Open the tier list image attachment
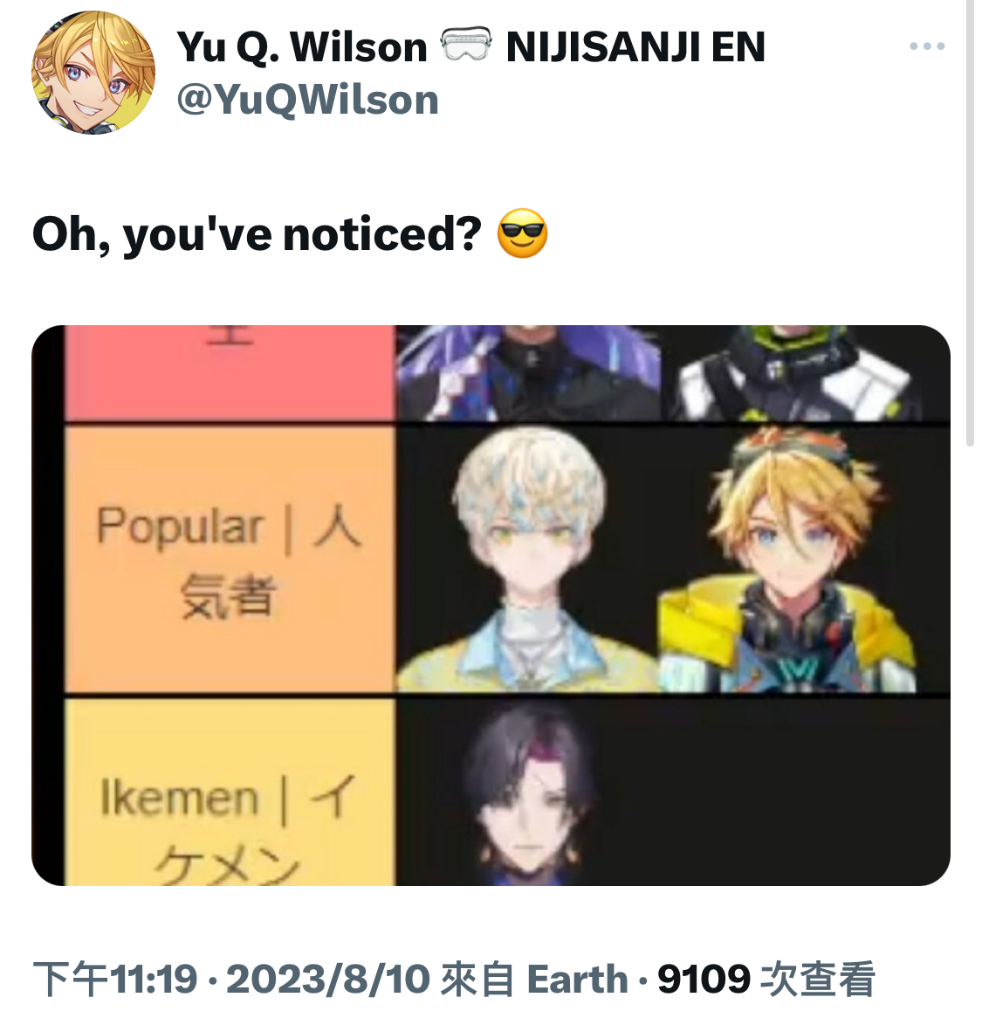This screenshot has height=1024, width=982. pos(491,605)
